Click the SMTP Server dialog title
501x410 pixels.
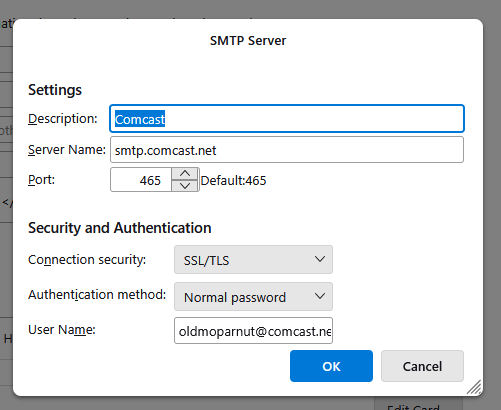[248, 41]
